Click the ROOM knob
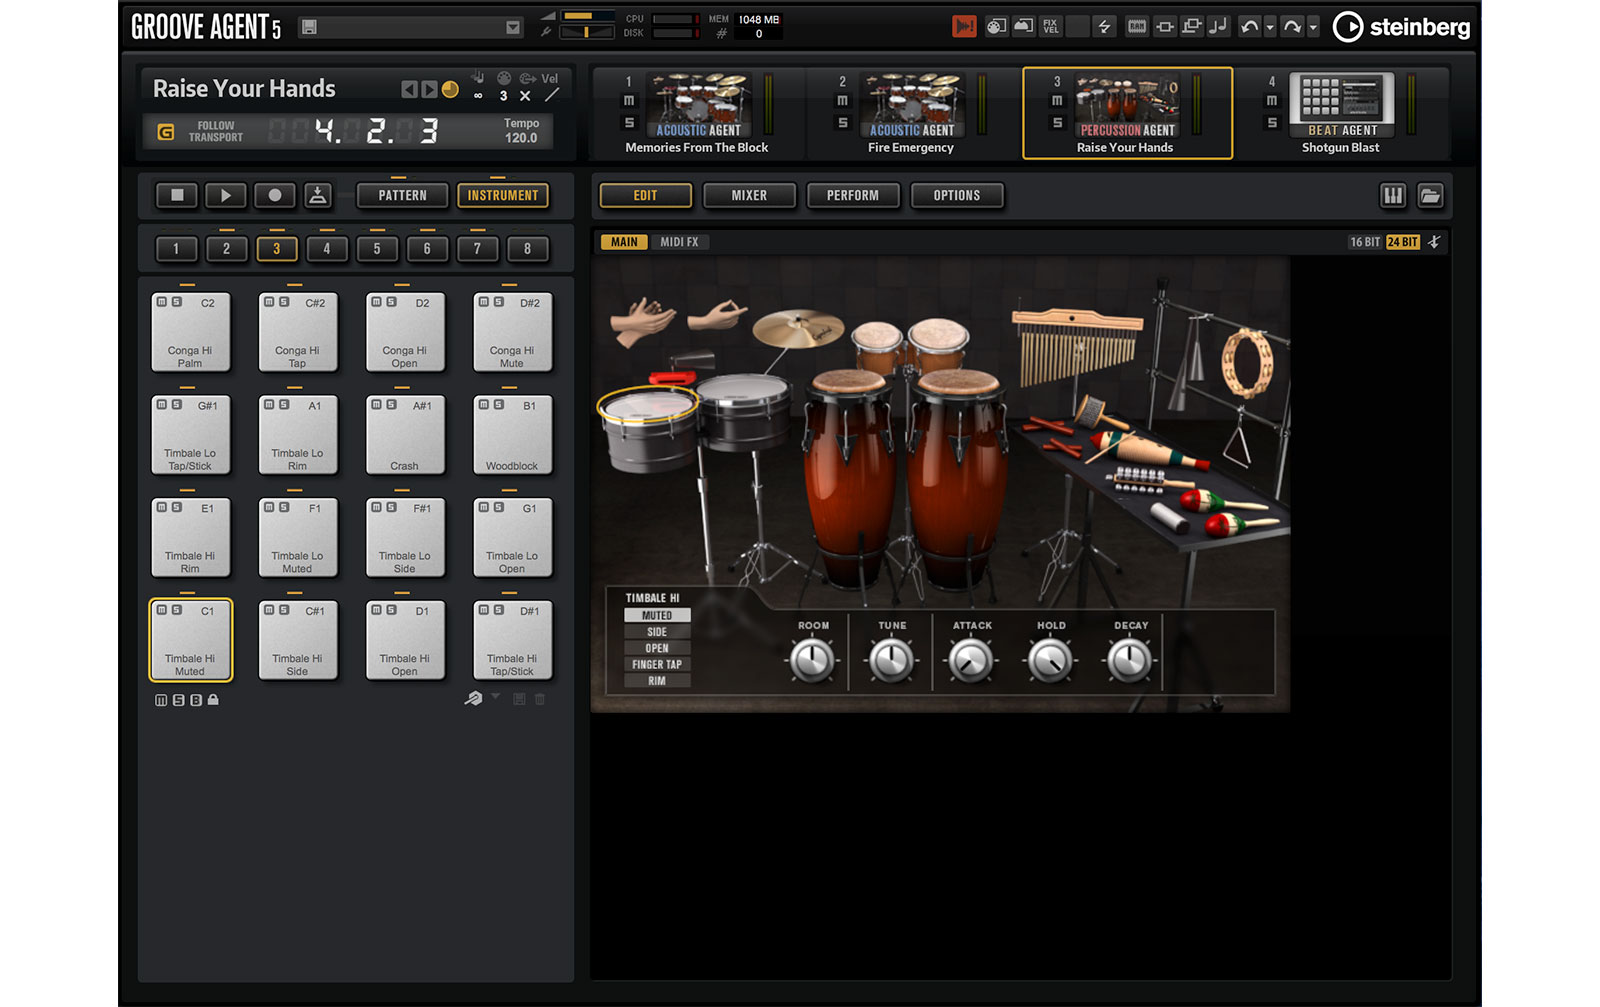1600x1007 pixels. [812, 661]
